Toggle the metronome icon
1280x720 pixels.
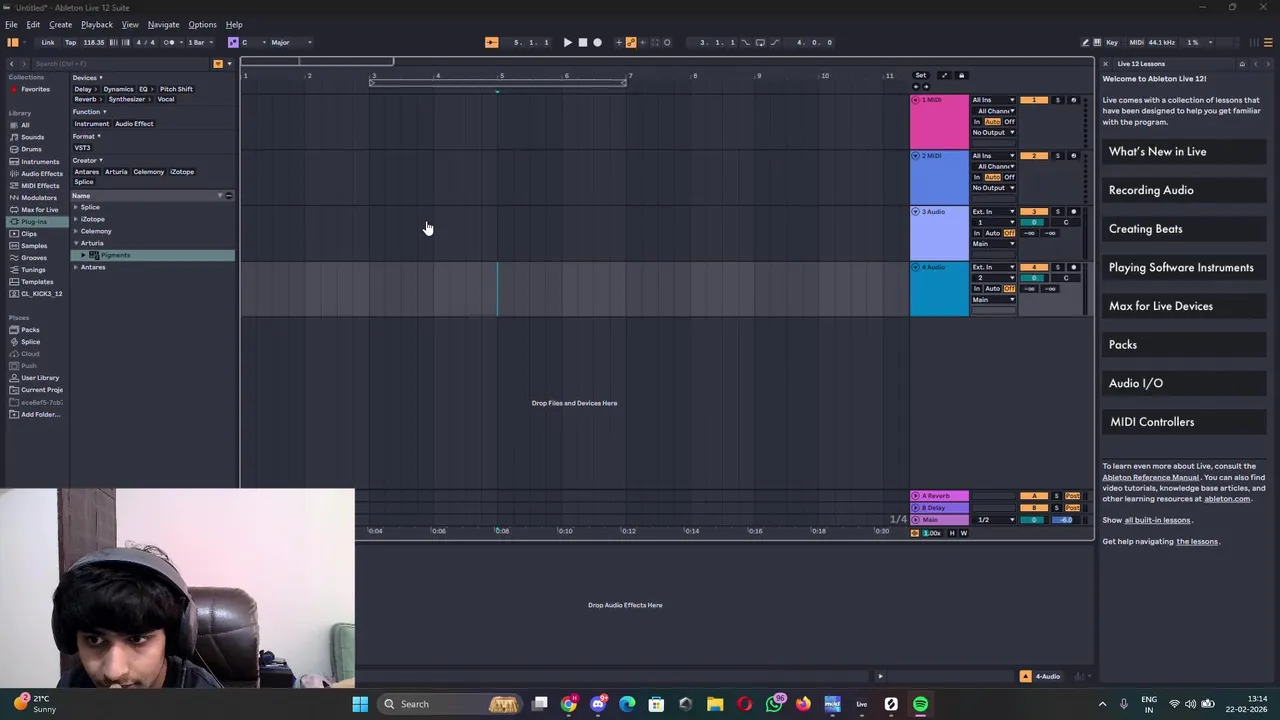(x=169, y=42)
